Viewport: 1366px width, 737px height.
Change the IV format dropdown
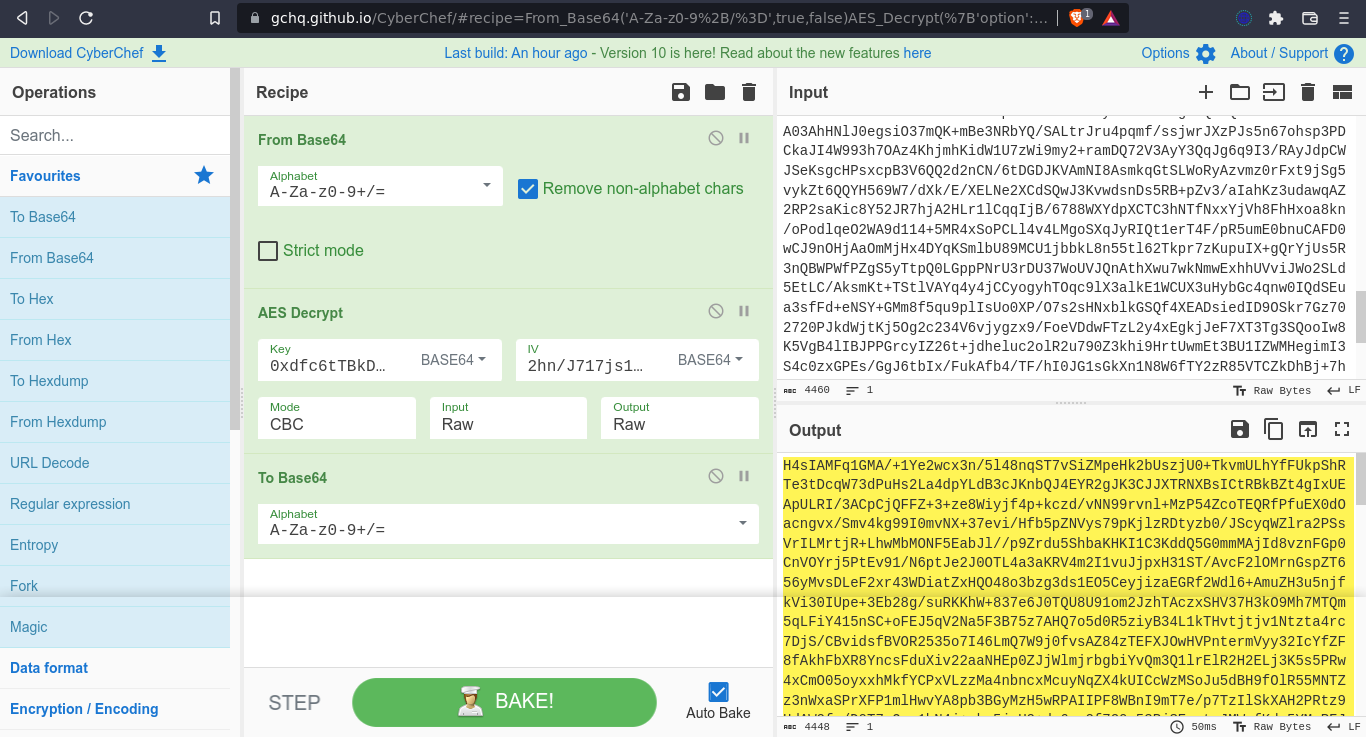[x=710, y=360]
